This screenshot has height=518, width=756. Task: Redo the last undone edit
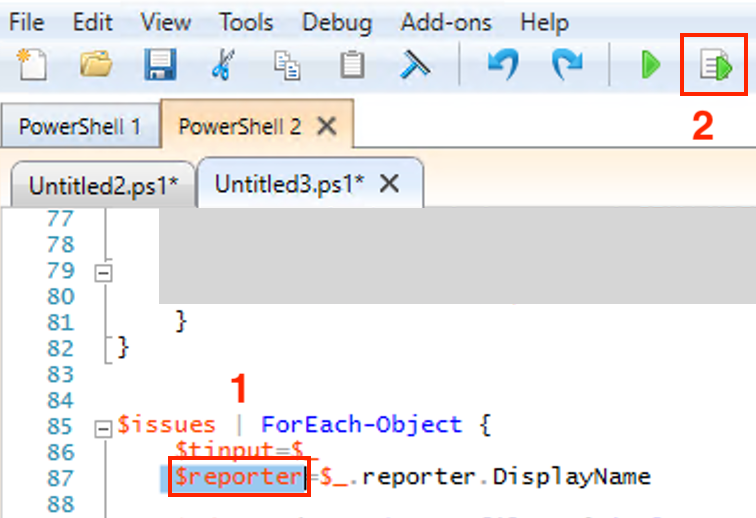pos(566,66)
